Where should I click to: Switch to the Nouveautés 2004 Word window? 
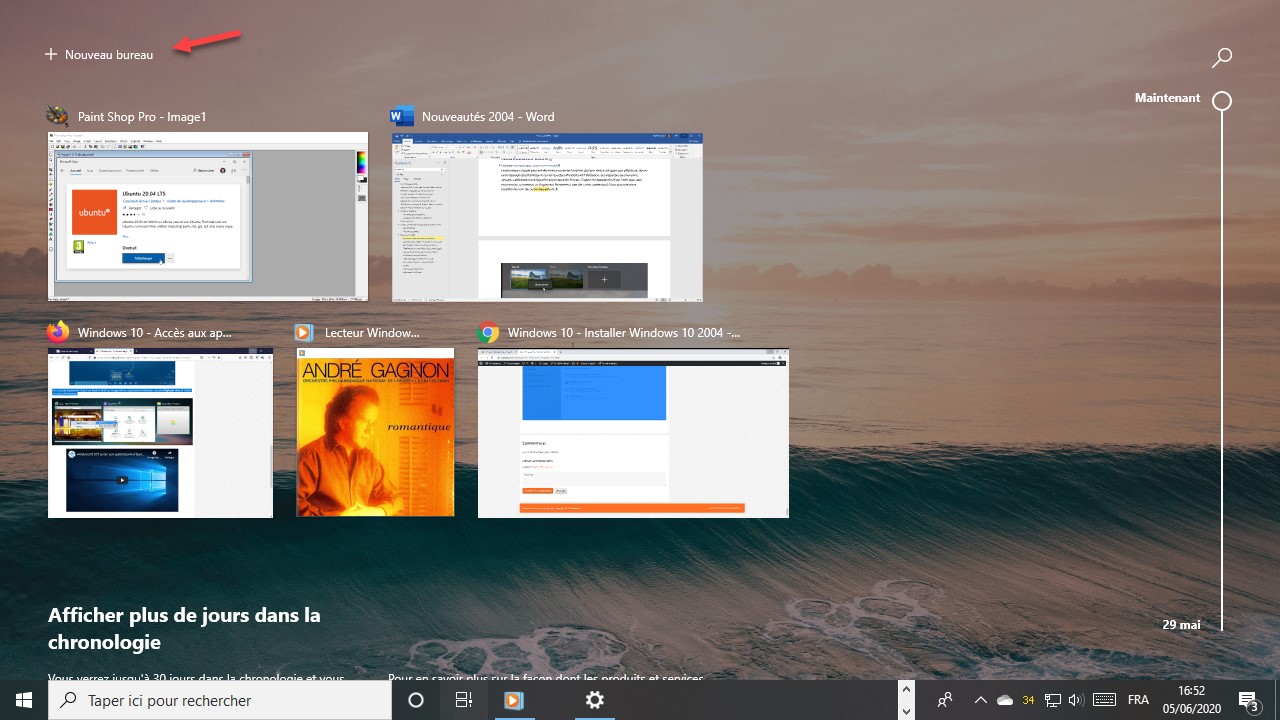click(x=547, y=216)
